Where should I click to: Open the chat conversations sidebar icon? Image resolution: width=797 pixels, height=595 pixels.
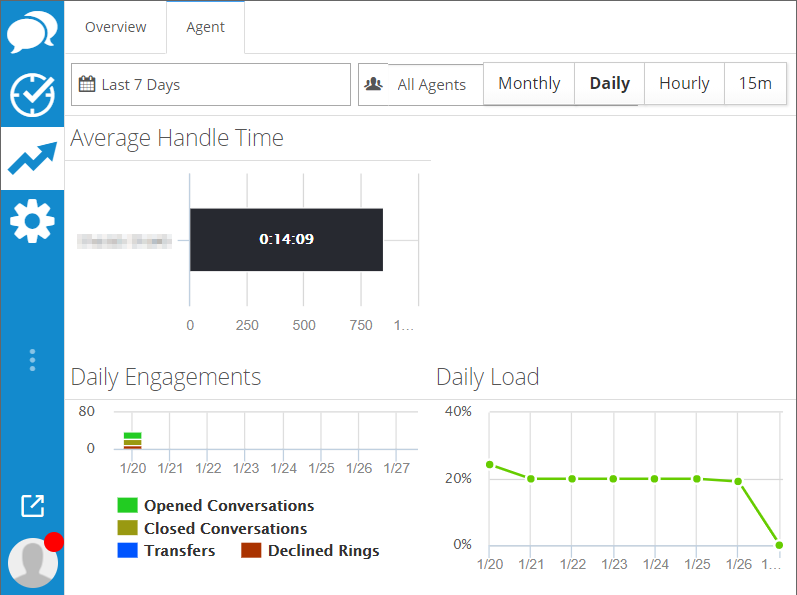coord(32,33)
